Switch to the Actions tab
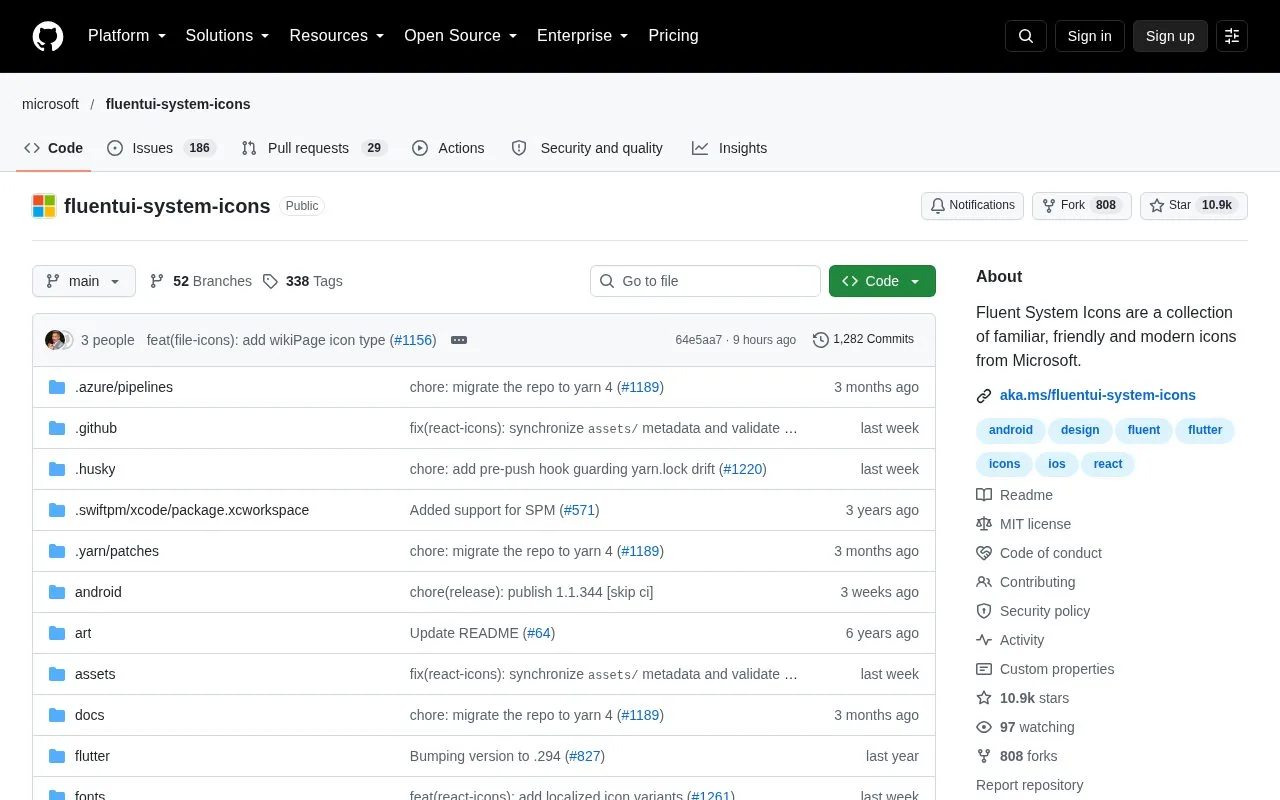 click(448, 148)
